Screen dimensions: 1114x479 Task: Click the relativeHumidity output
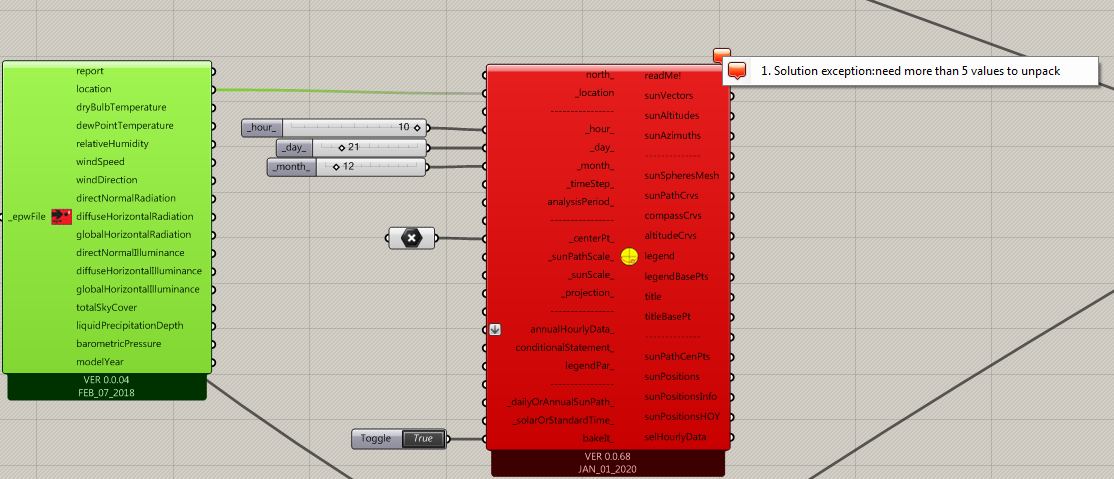click(x=112, y=144)
